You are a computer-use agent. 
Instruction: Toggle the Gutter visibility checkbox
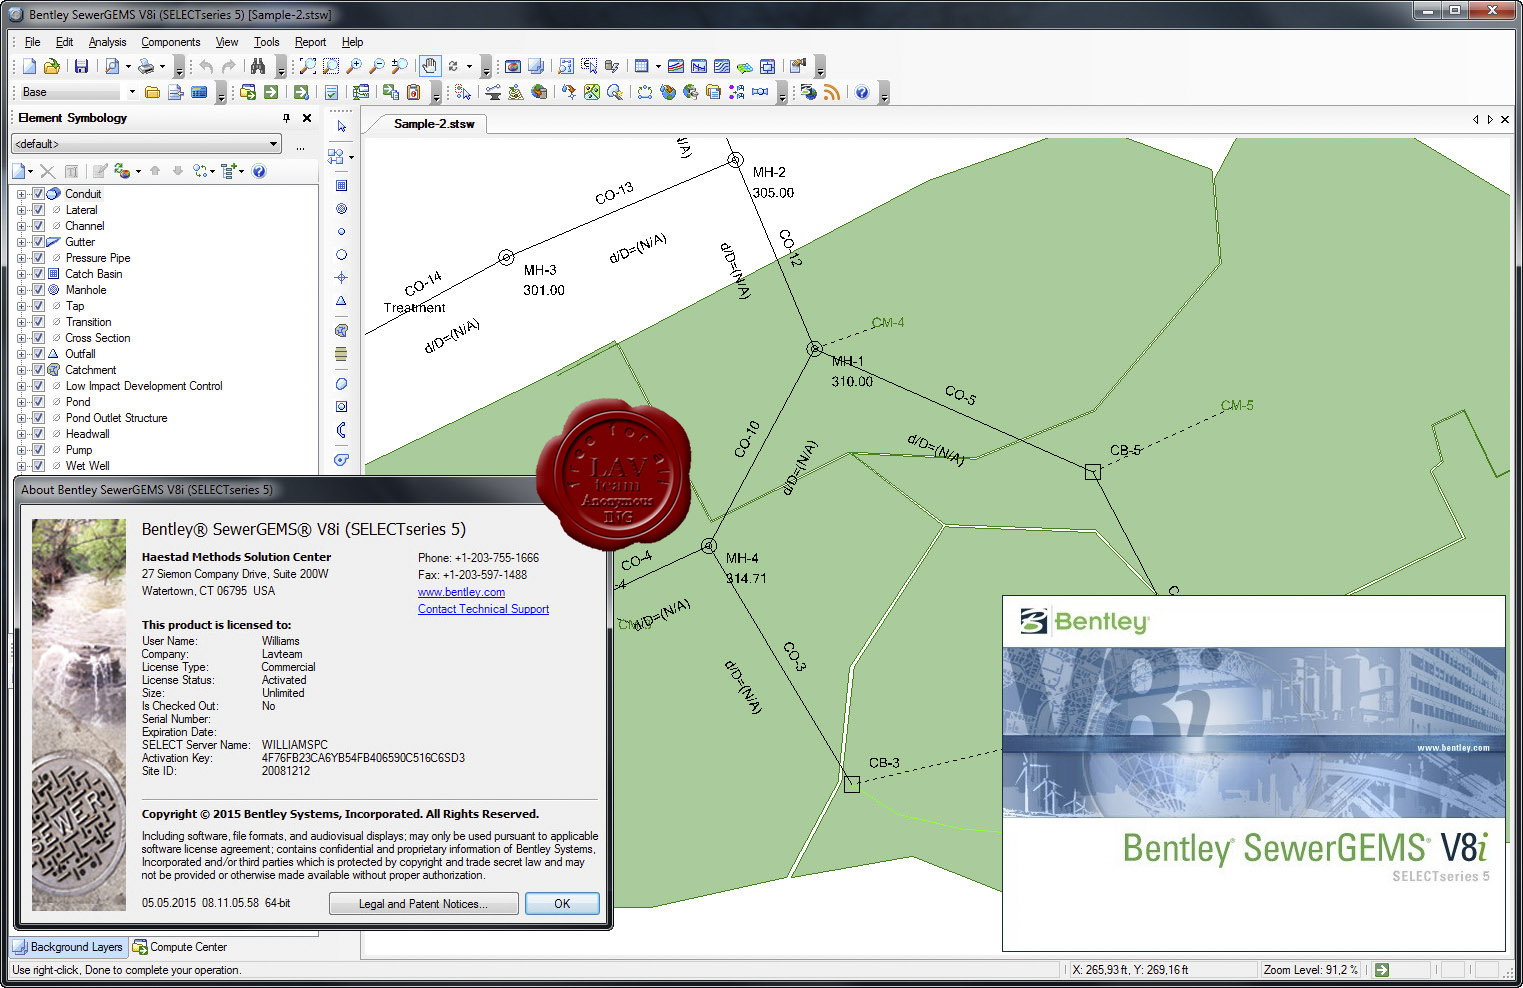coord(38,242)
